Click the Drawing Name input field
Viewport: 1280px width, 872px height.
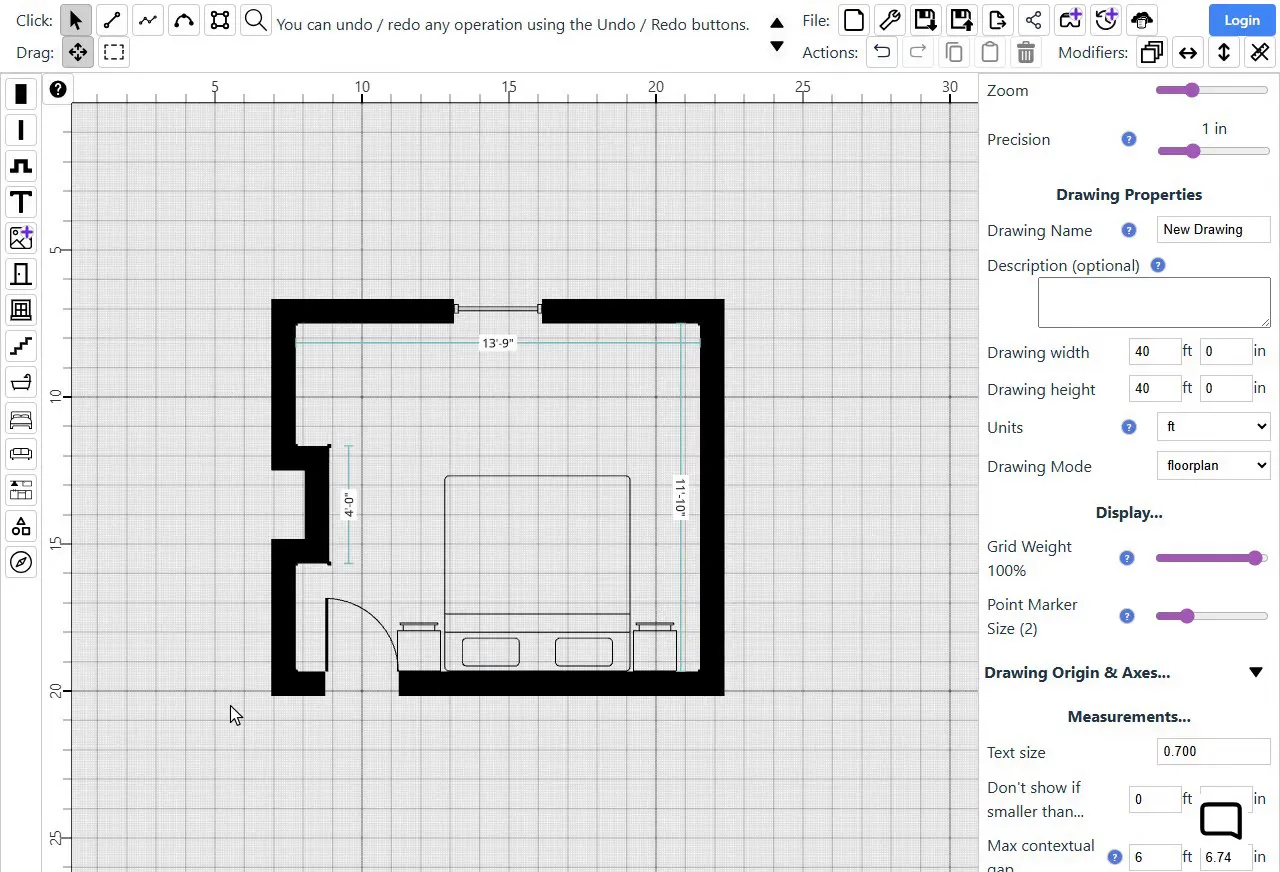tap(1213, 229)
